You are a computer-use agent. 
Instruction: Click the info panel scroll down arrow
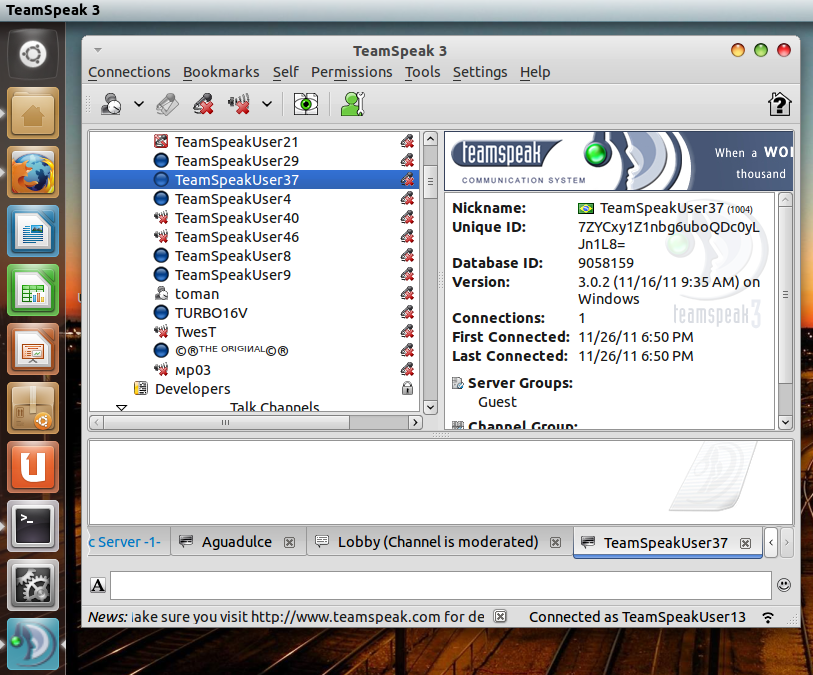pos(785,423)
